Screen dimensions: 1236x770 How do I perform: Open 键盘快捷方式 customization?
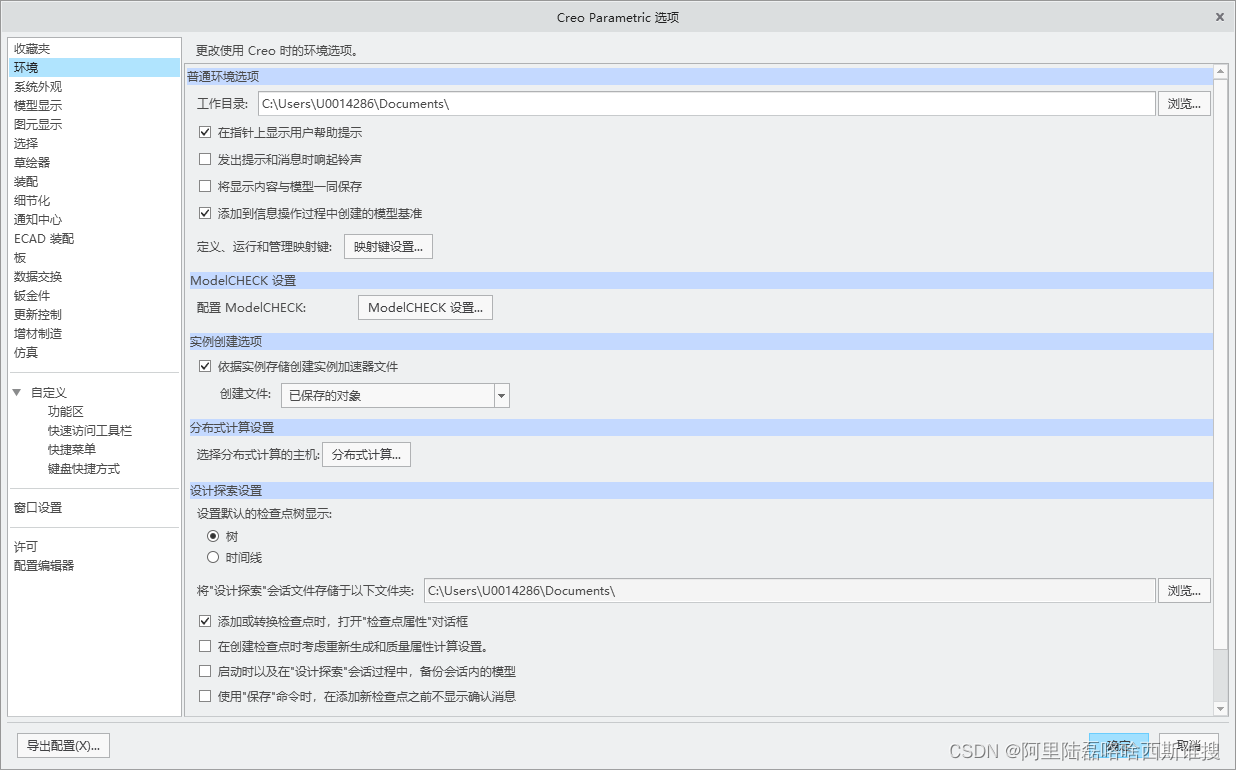[84, 469]
